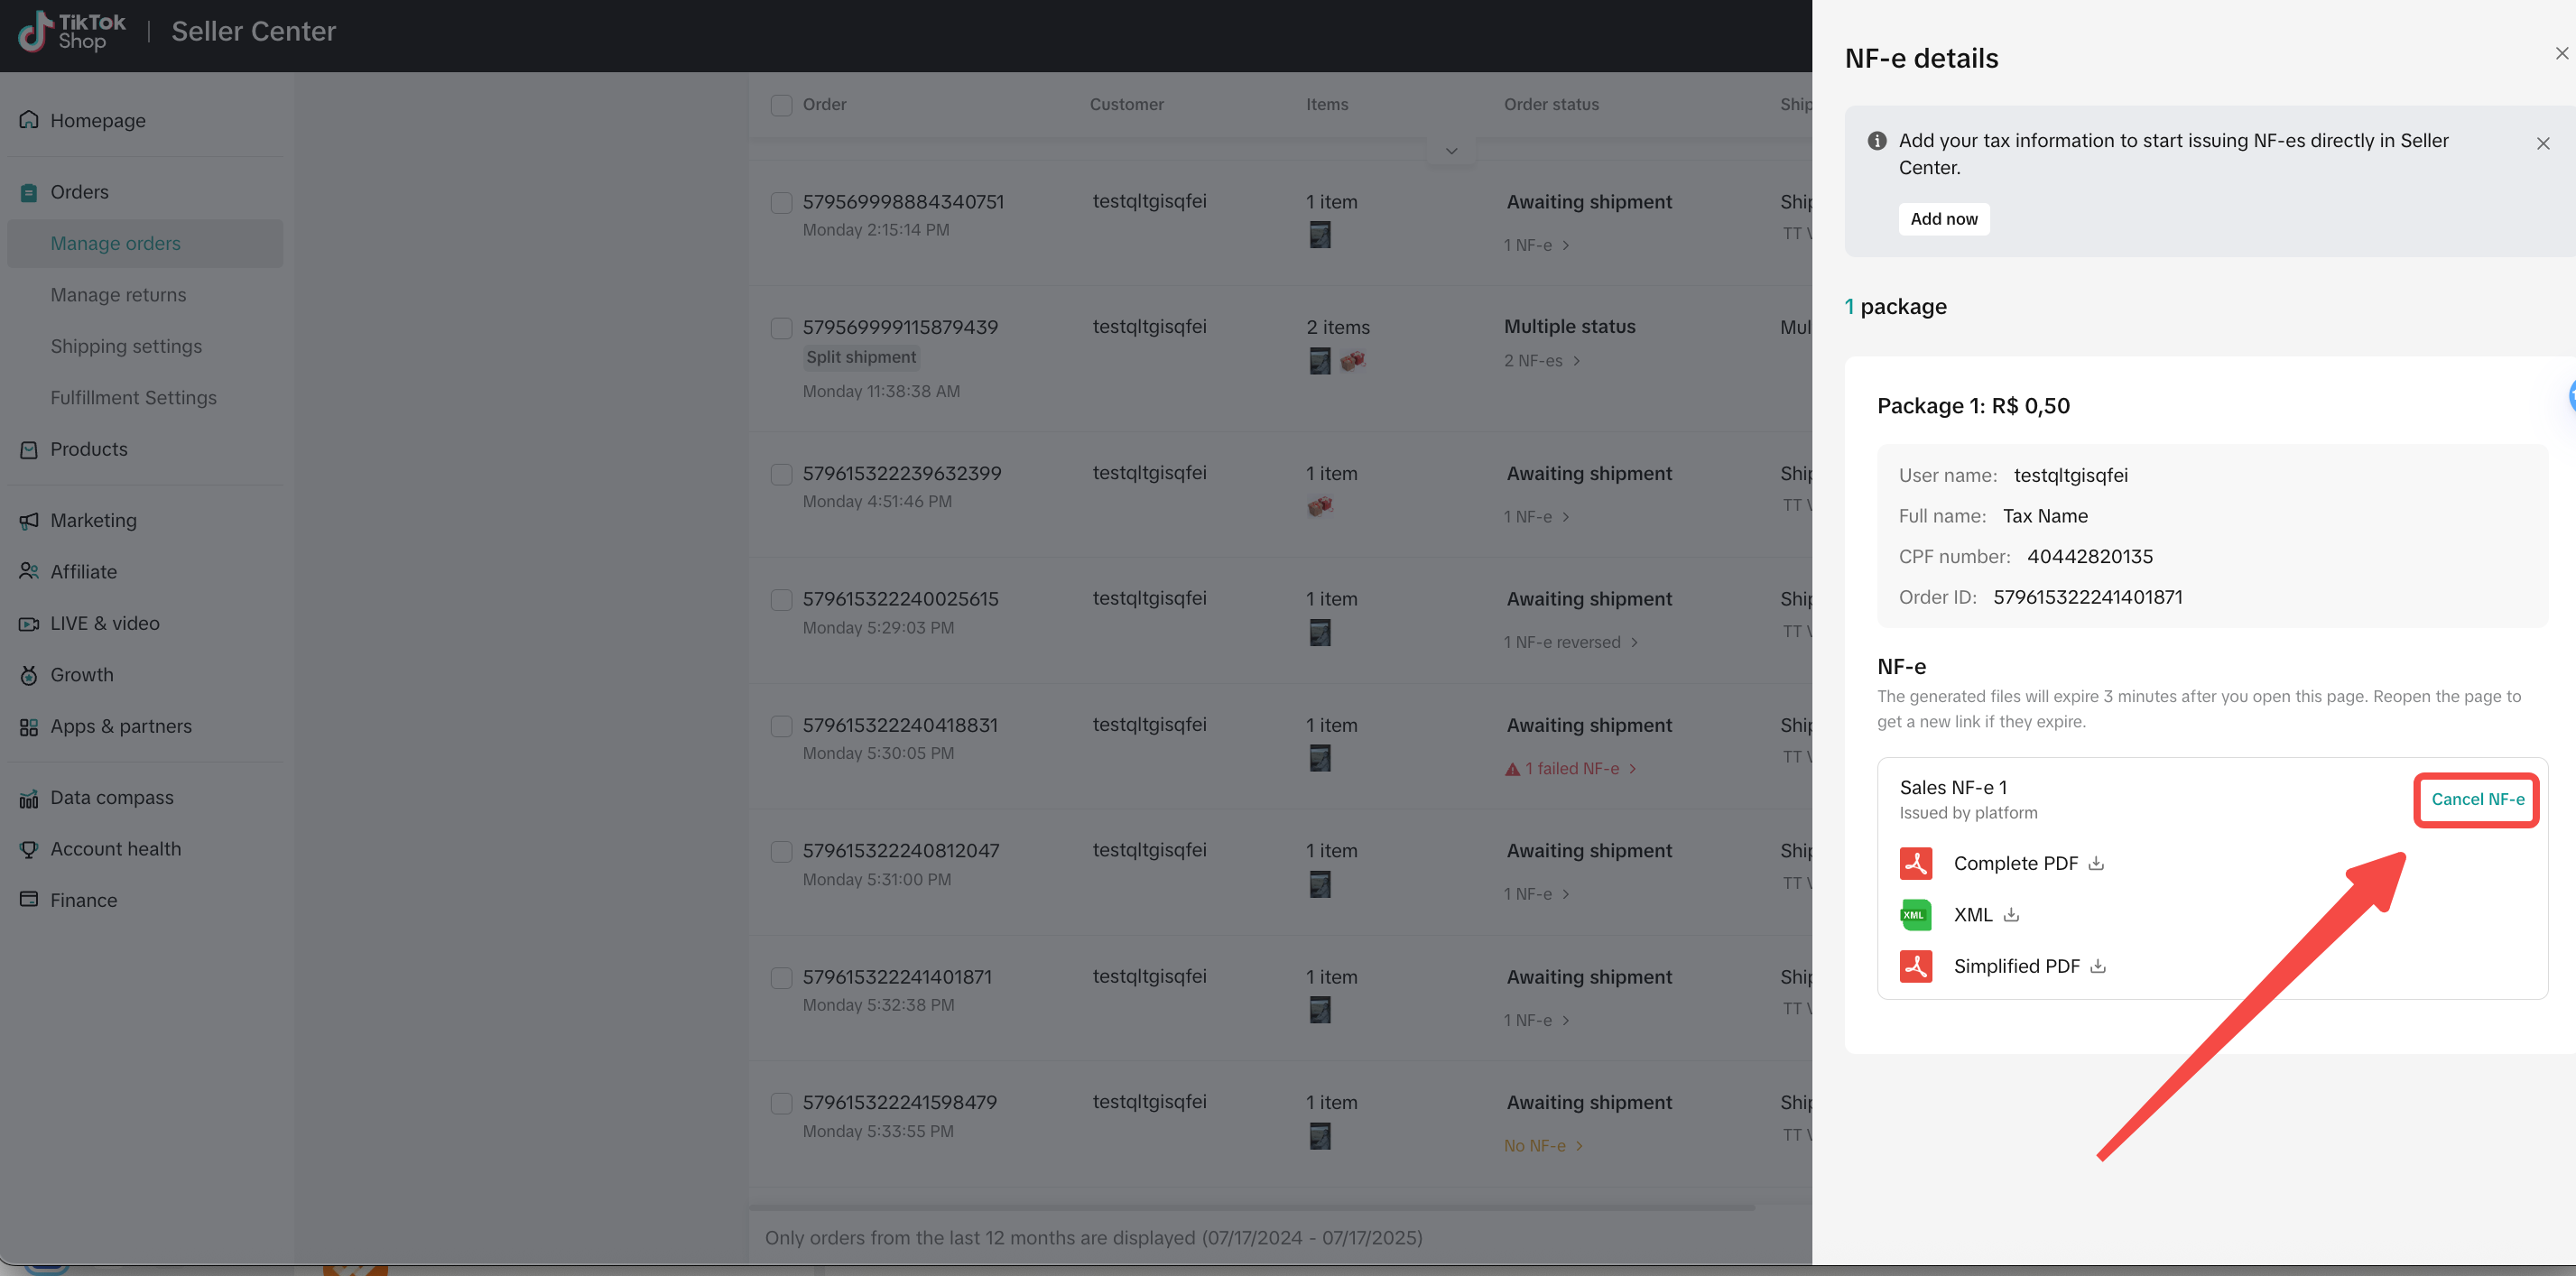The width and height of the screenshot is (2576, 1276).
Task: Click the Account health trophy icon
Action: (x=29, y=849)
